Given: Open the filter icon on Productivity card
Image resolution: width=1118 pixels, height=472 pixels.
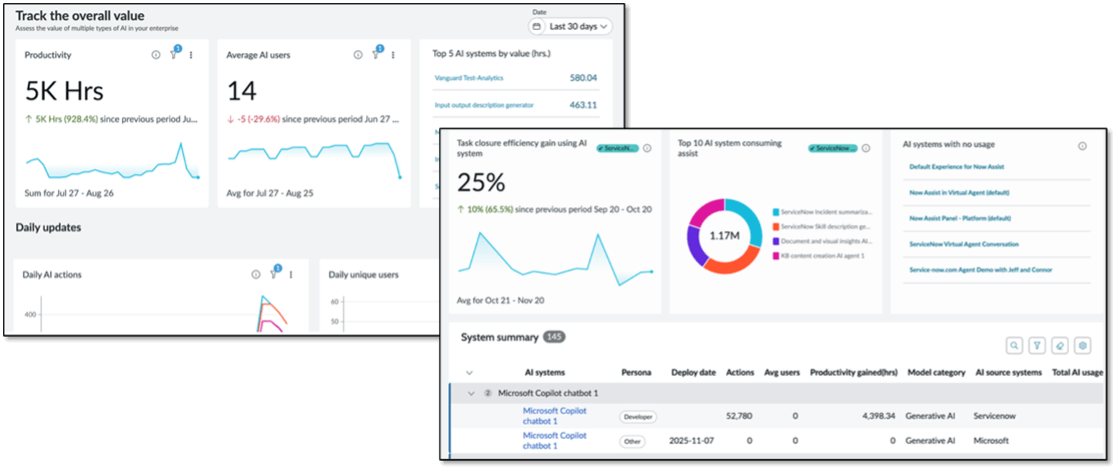Looking at the screenshot, I should point(174,55).
